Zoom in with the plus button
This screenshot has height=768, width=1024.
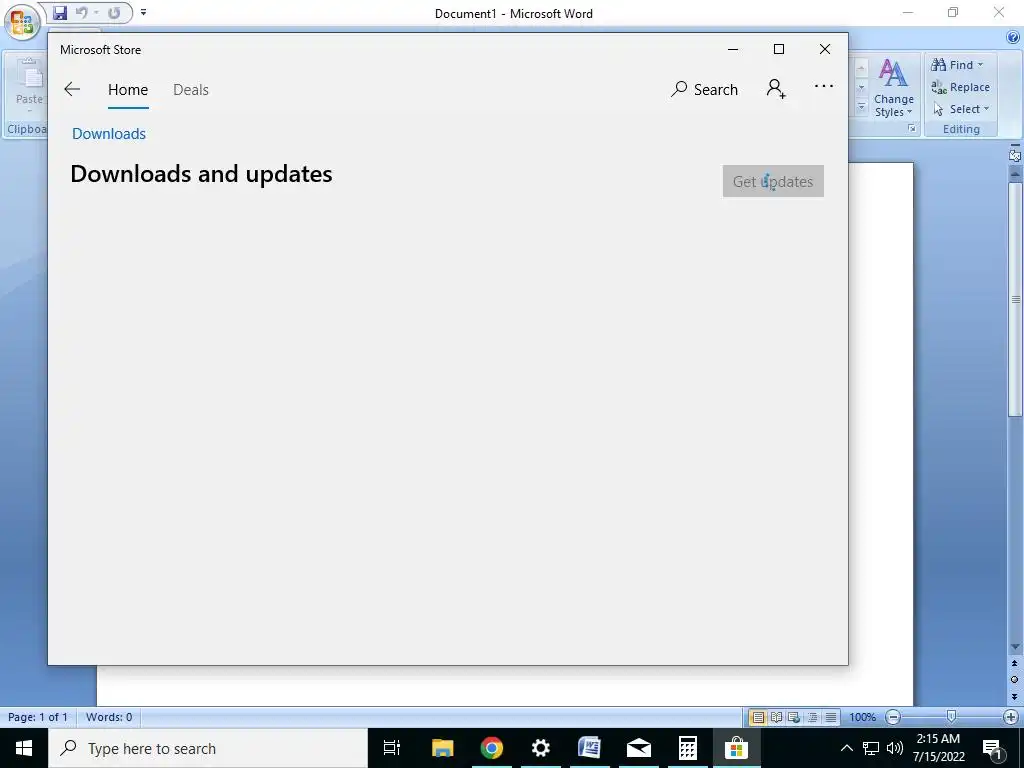[x=1010, y=717]
